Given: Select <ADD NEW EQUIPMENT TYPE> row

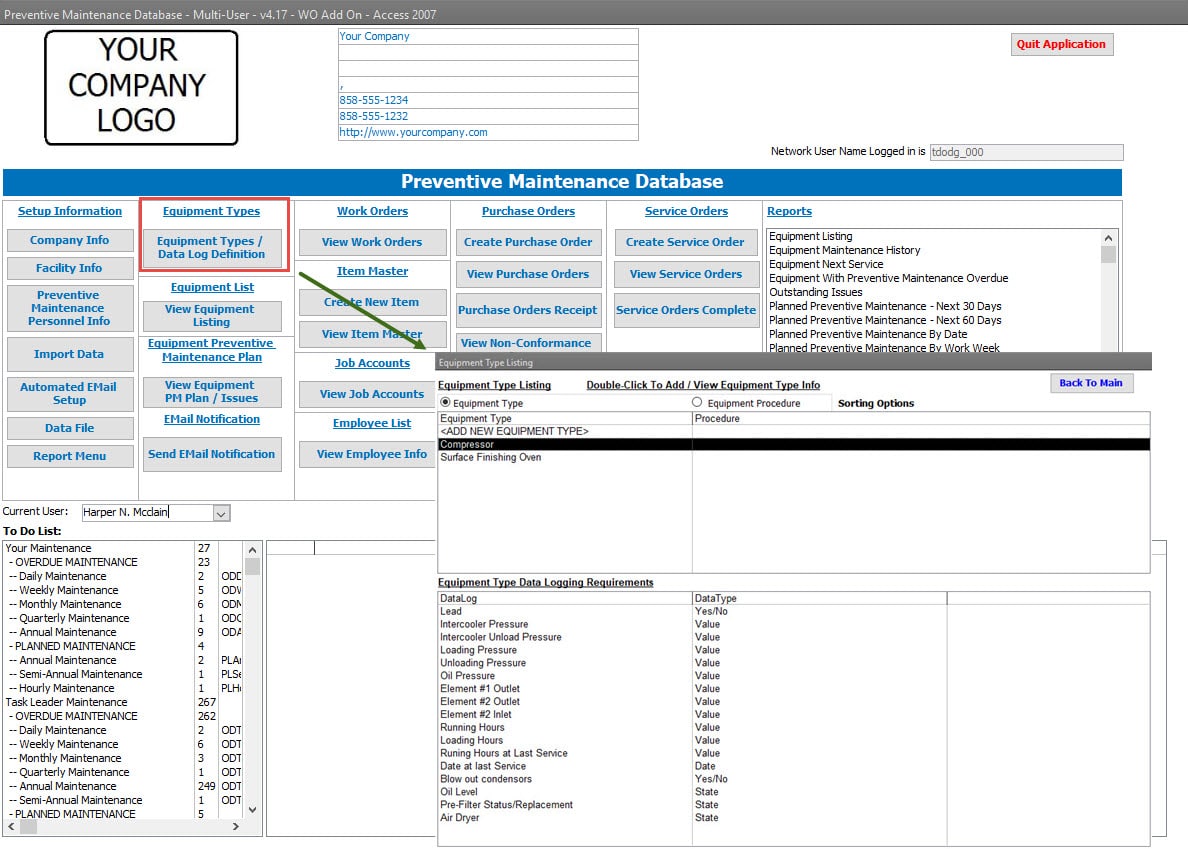Looking at the screenshot, I should [x=794, y=432].
